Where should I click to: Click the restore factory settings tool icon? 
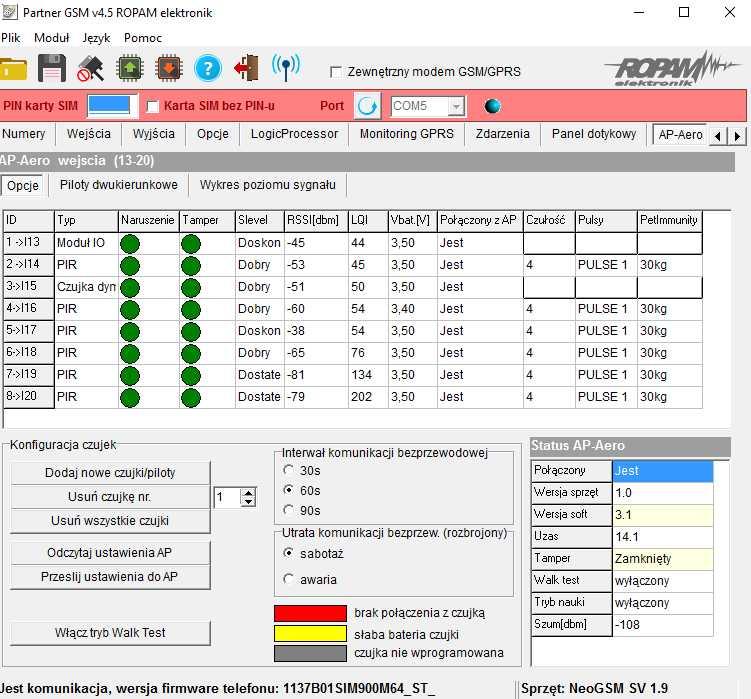click(x=90, y=68)
